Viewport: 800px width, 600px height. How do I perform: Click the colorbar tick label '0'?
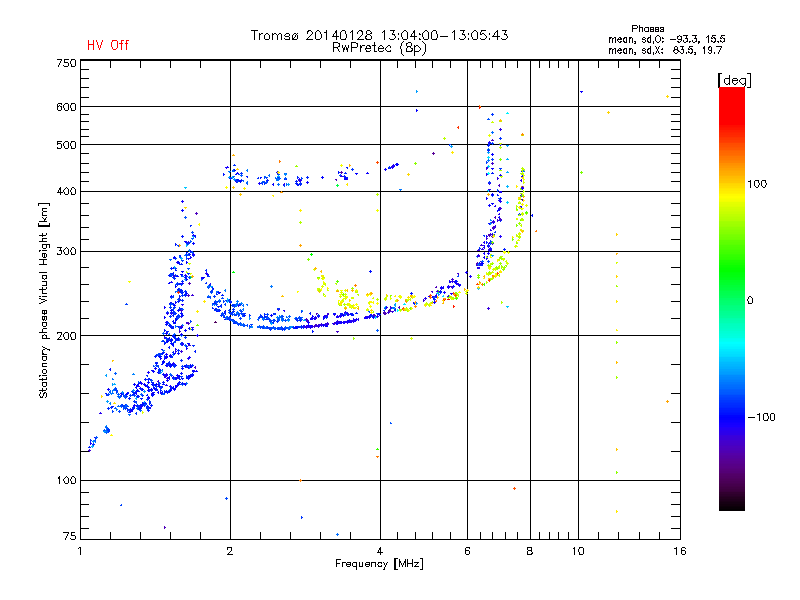point(750,300)
